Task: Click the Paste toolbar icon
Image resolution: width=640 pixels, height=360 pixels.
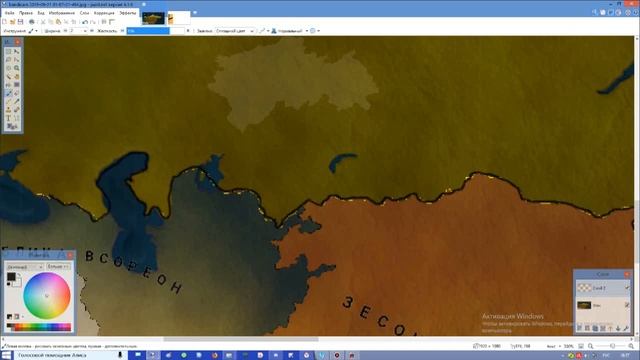Action: 58,22
